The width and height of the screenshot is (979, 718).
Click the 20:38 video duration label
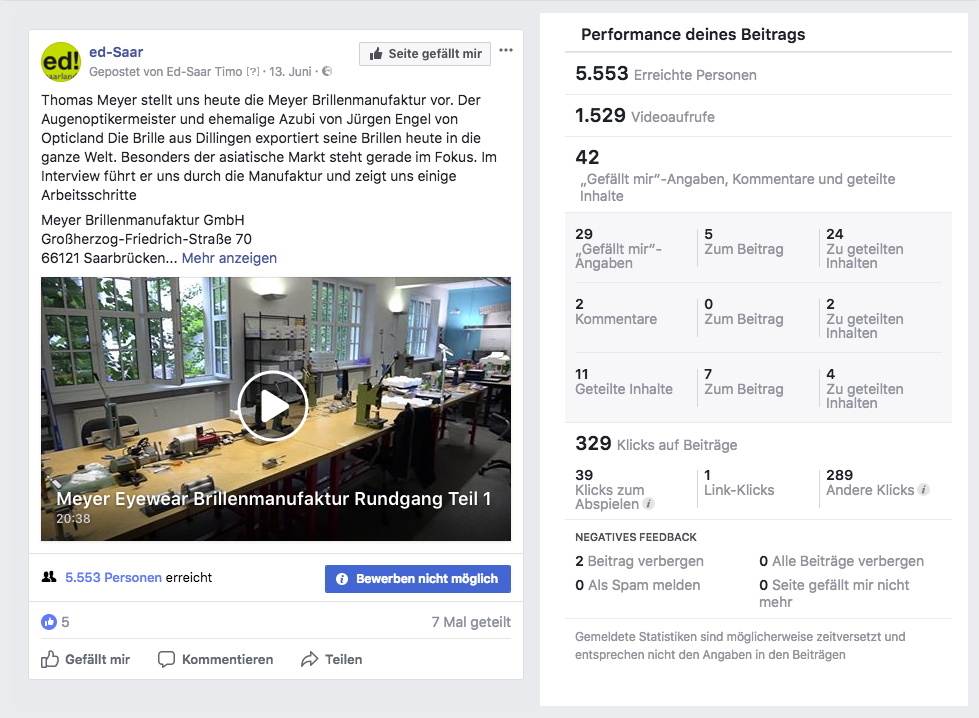tap(73, 518)
